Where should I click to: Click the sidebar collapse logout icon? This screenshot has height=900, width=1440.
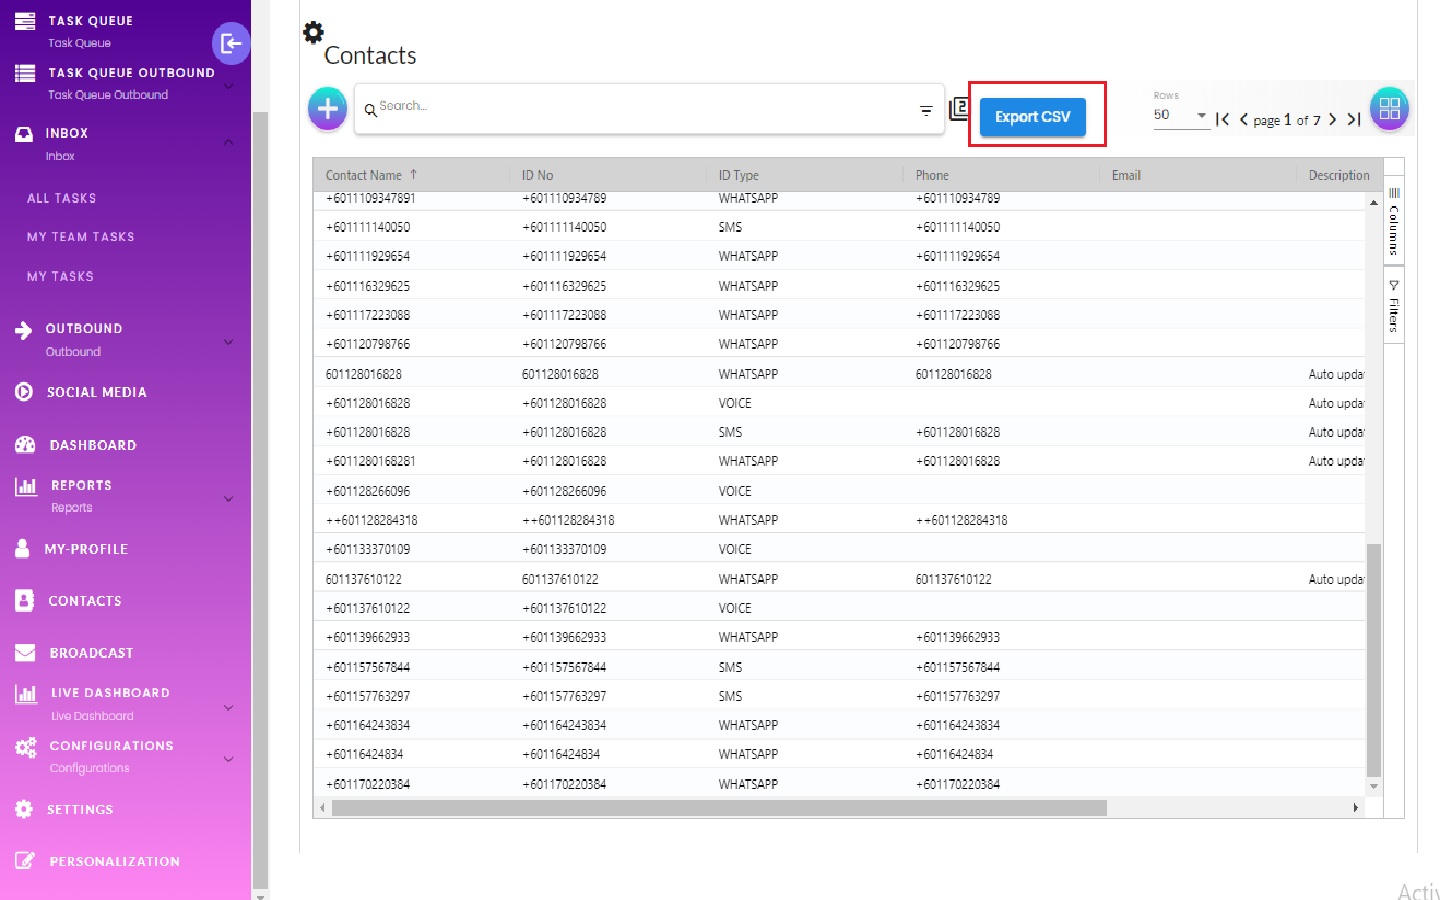coord(231,43)
